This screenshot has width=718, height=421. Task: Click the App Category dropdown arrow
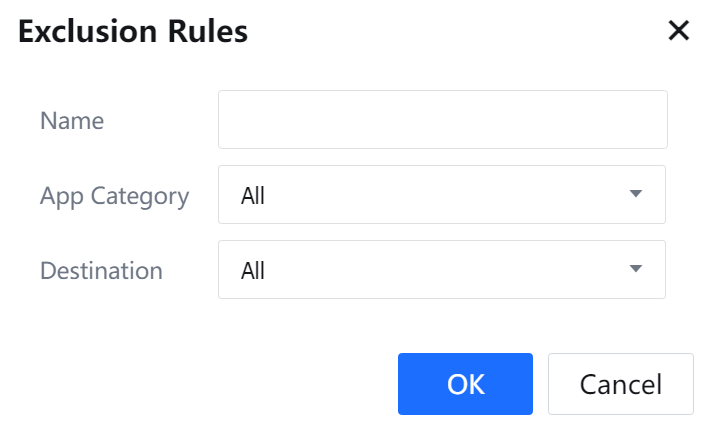click(635, 195)
